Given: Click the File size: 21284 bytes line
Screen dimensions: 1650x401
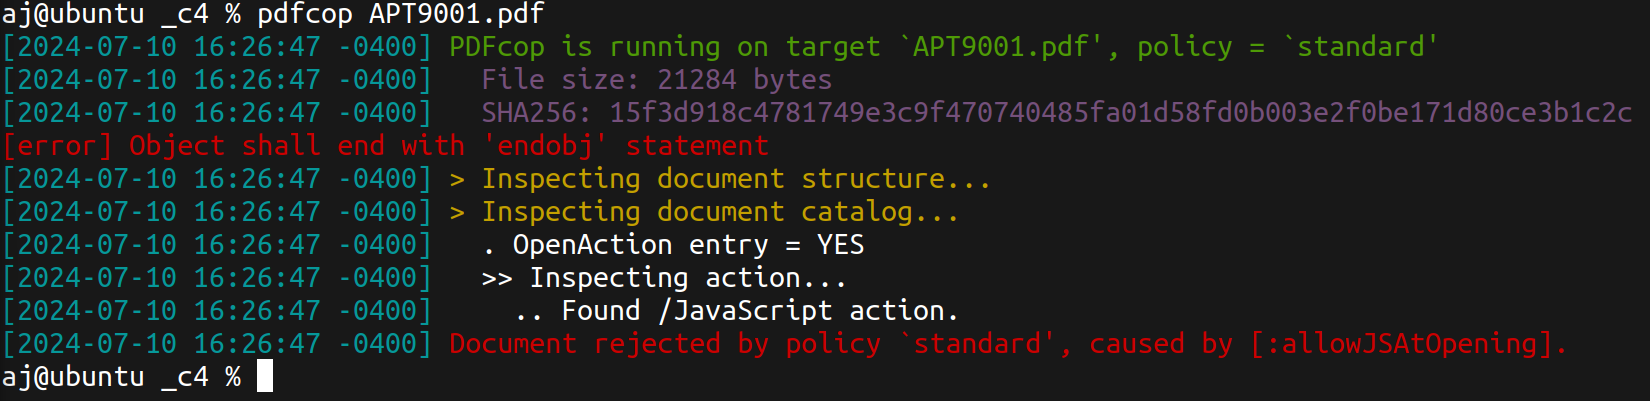Looking at the screenshot, I should coord(657,80).
